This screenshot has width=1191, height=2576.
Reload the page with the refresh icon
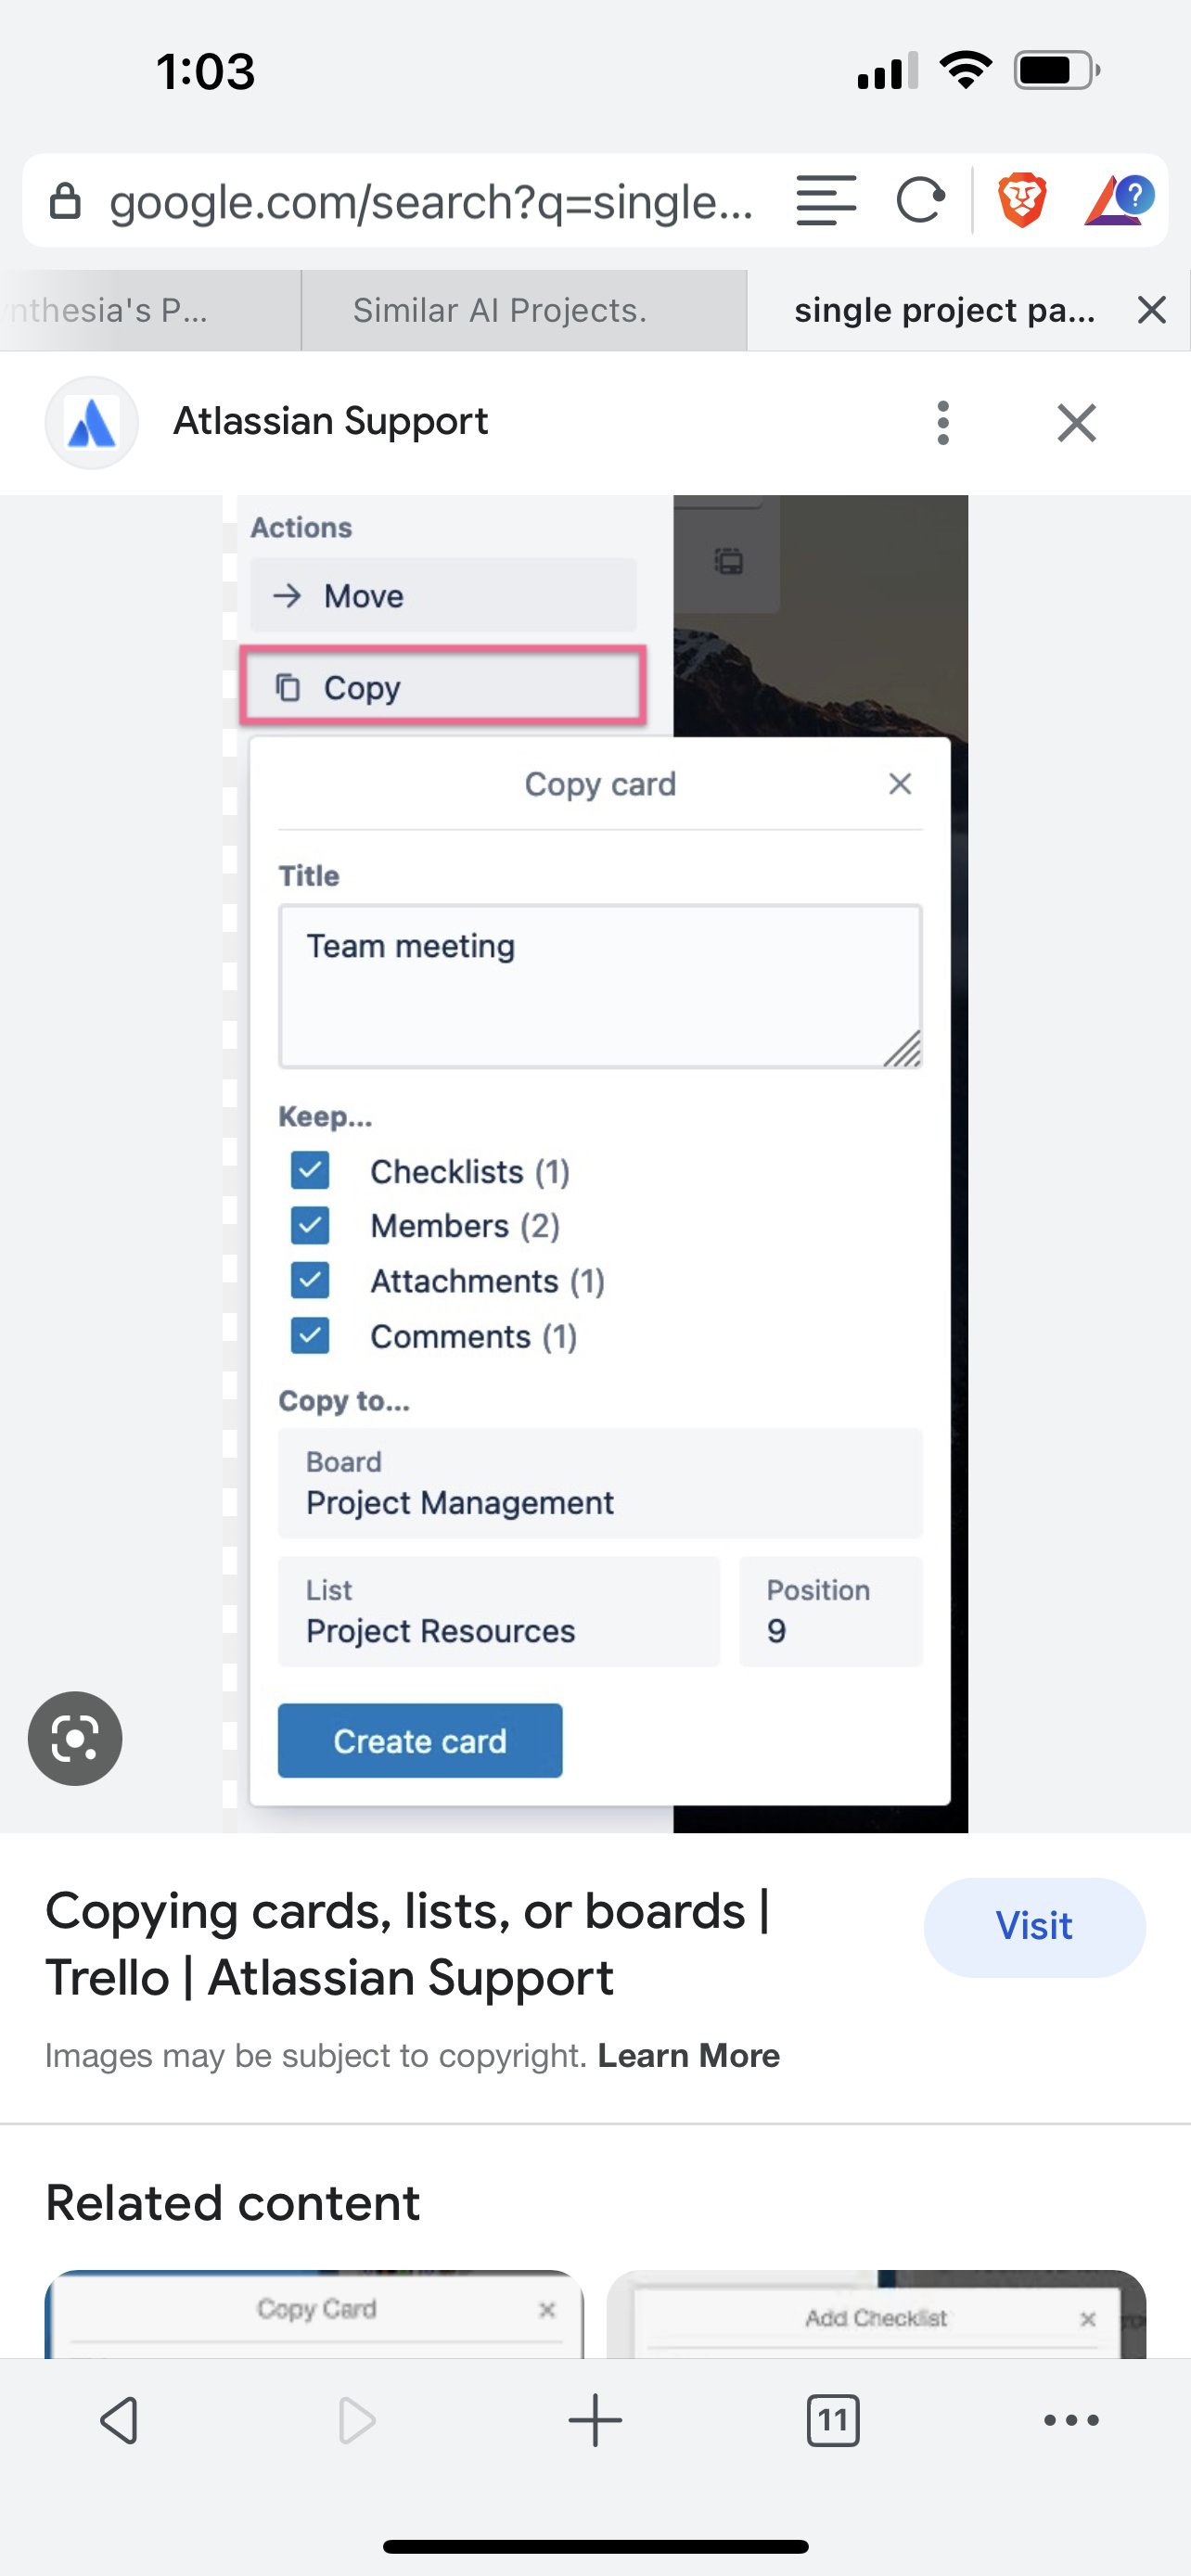click(x=920, y=201)
